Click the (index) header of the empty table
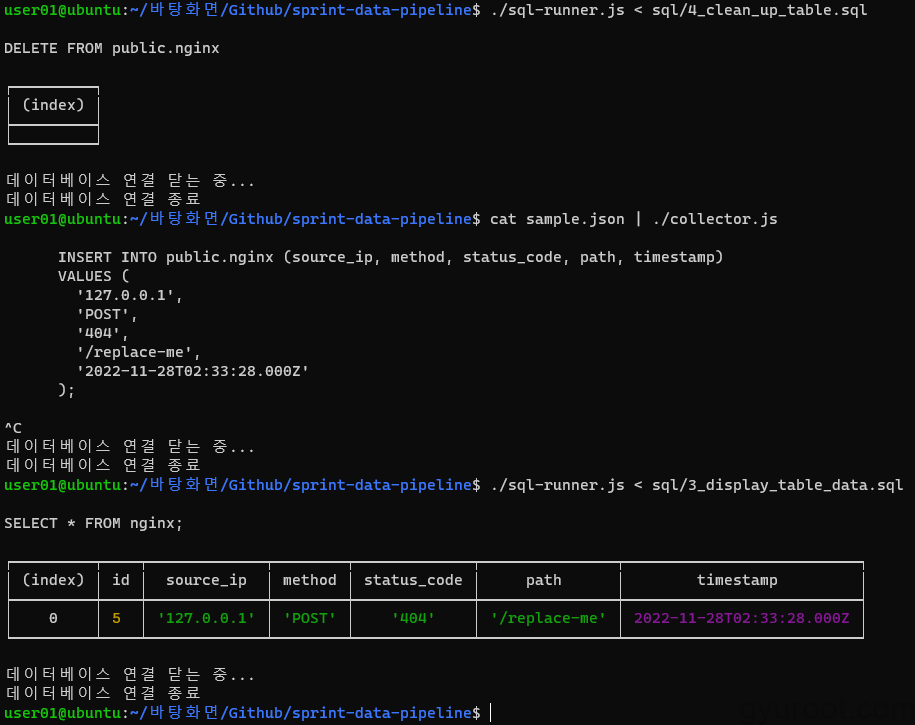Image resolution: width=915 pixels, height=725 pixels. pos(53,105)
